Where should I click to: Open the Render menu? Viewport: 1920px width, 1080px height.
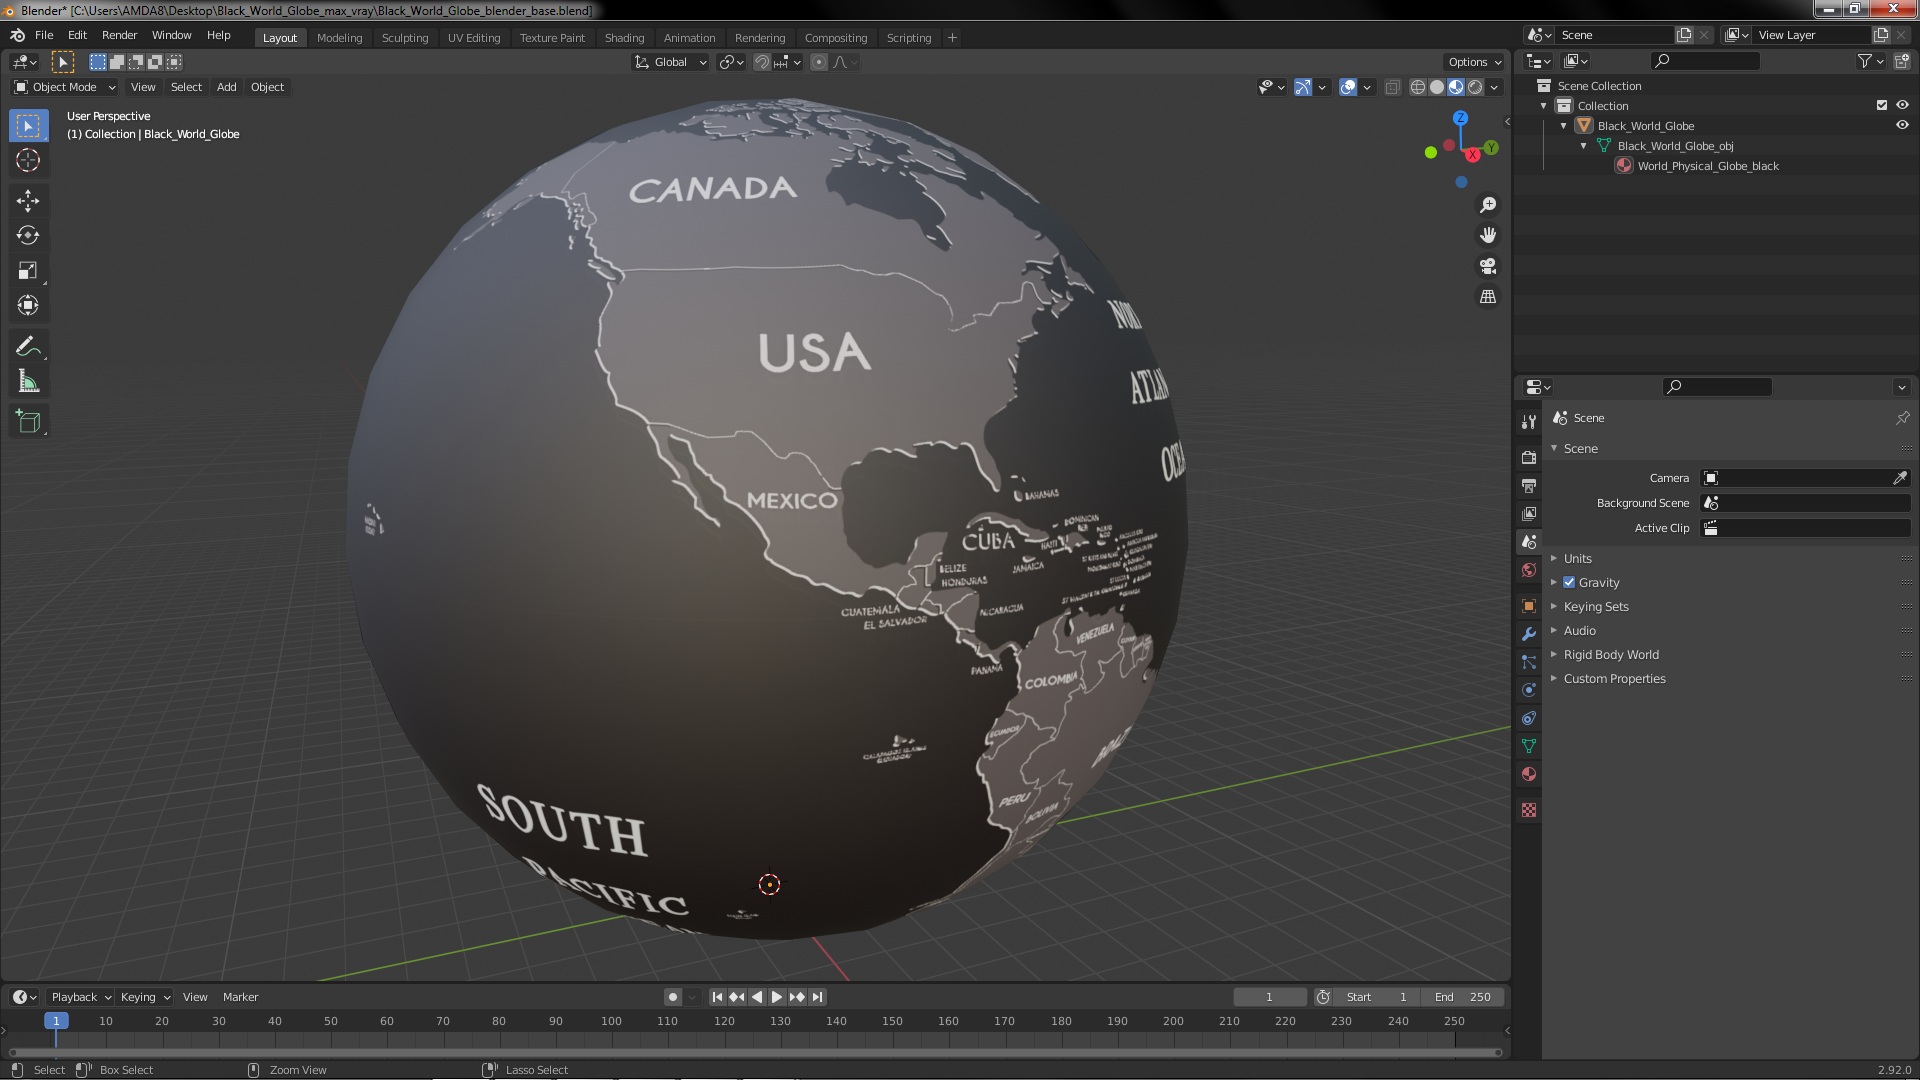click(x=119, y=35)
